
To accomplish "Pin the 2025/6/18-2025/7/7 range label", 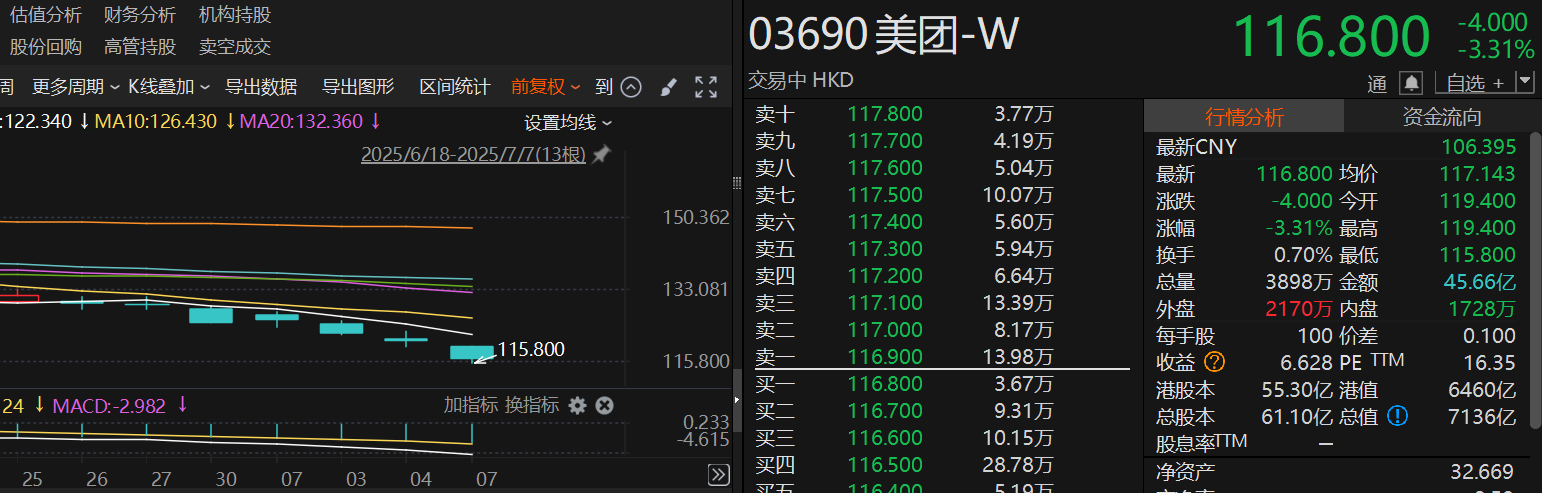I will [600, 156].
